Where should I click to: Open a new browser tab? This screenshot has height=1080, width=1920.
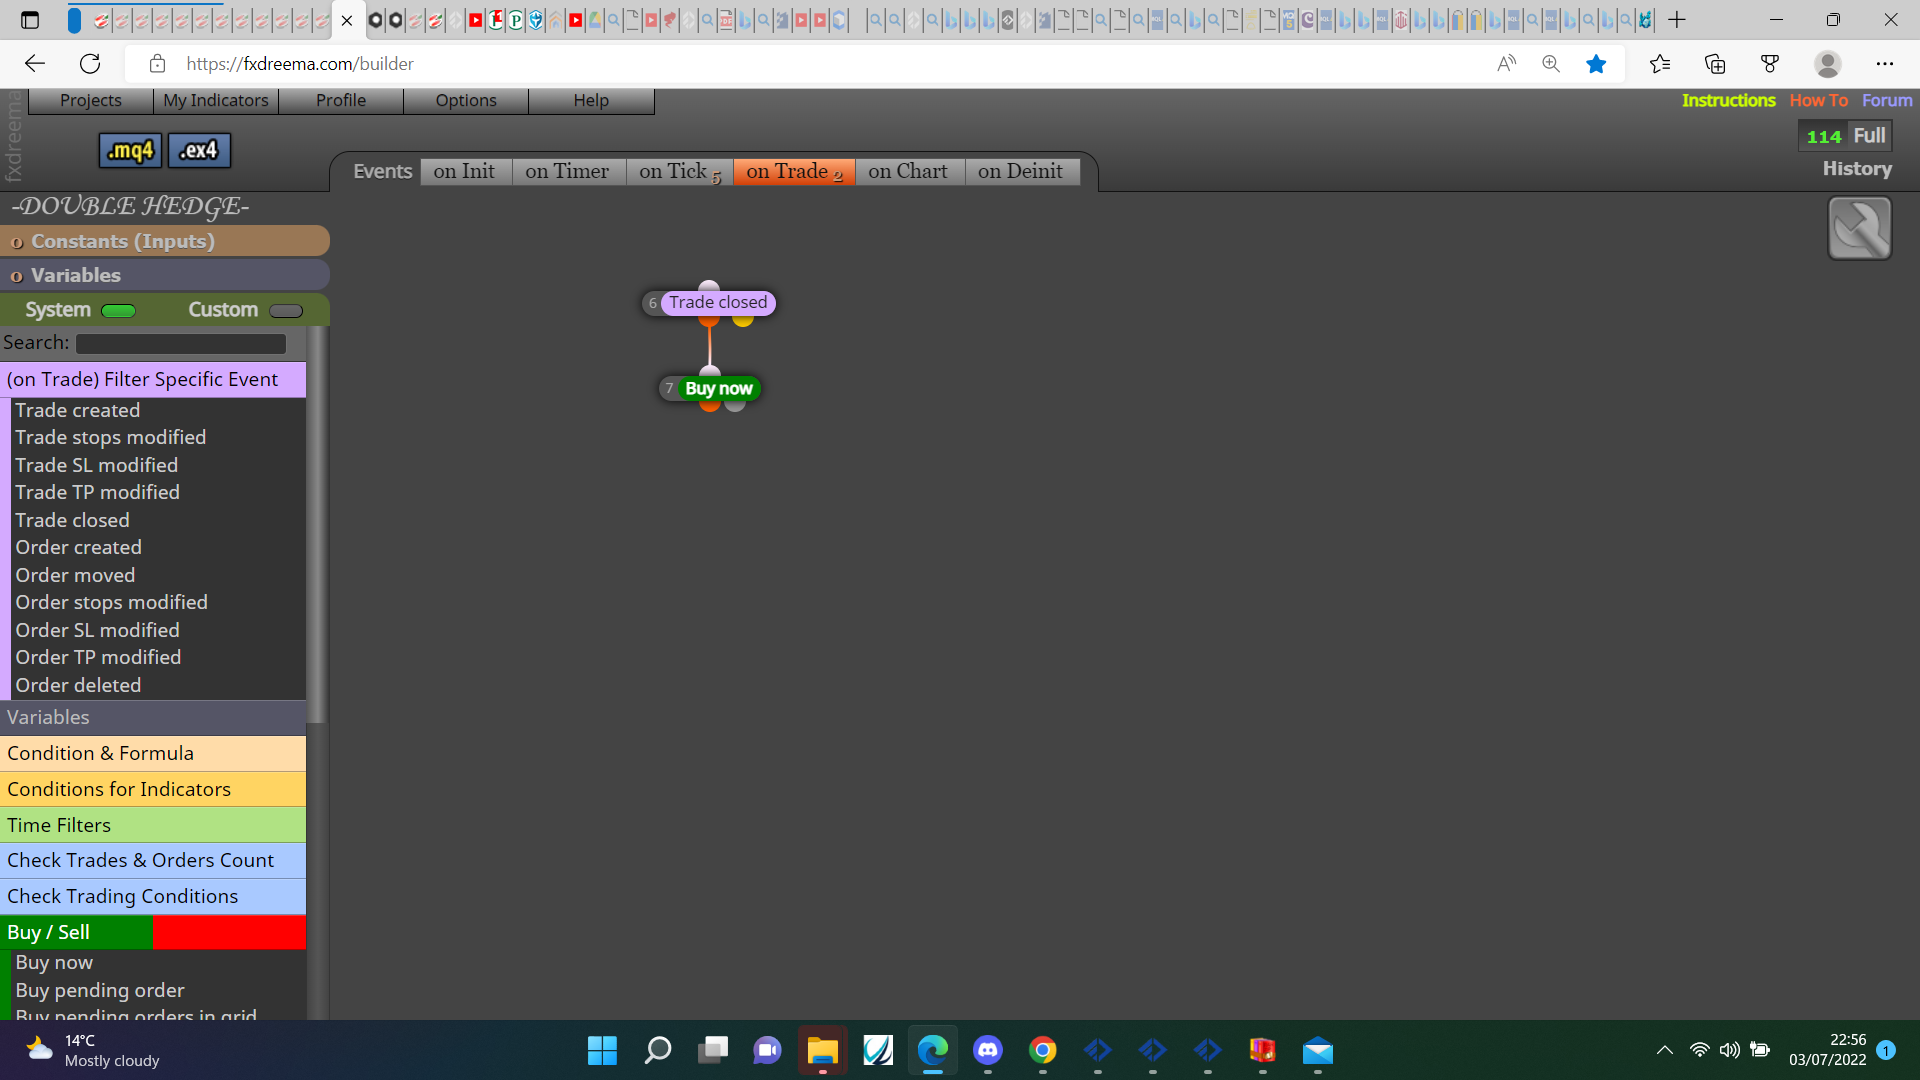coord(1677,20)
